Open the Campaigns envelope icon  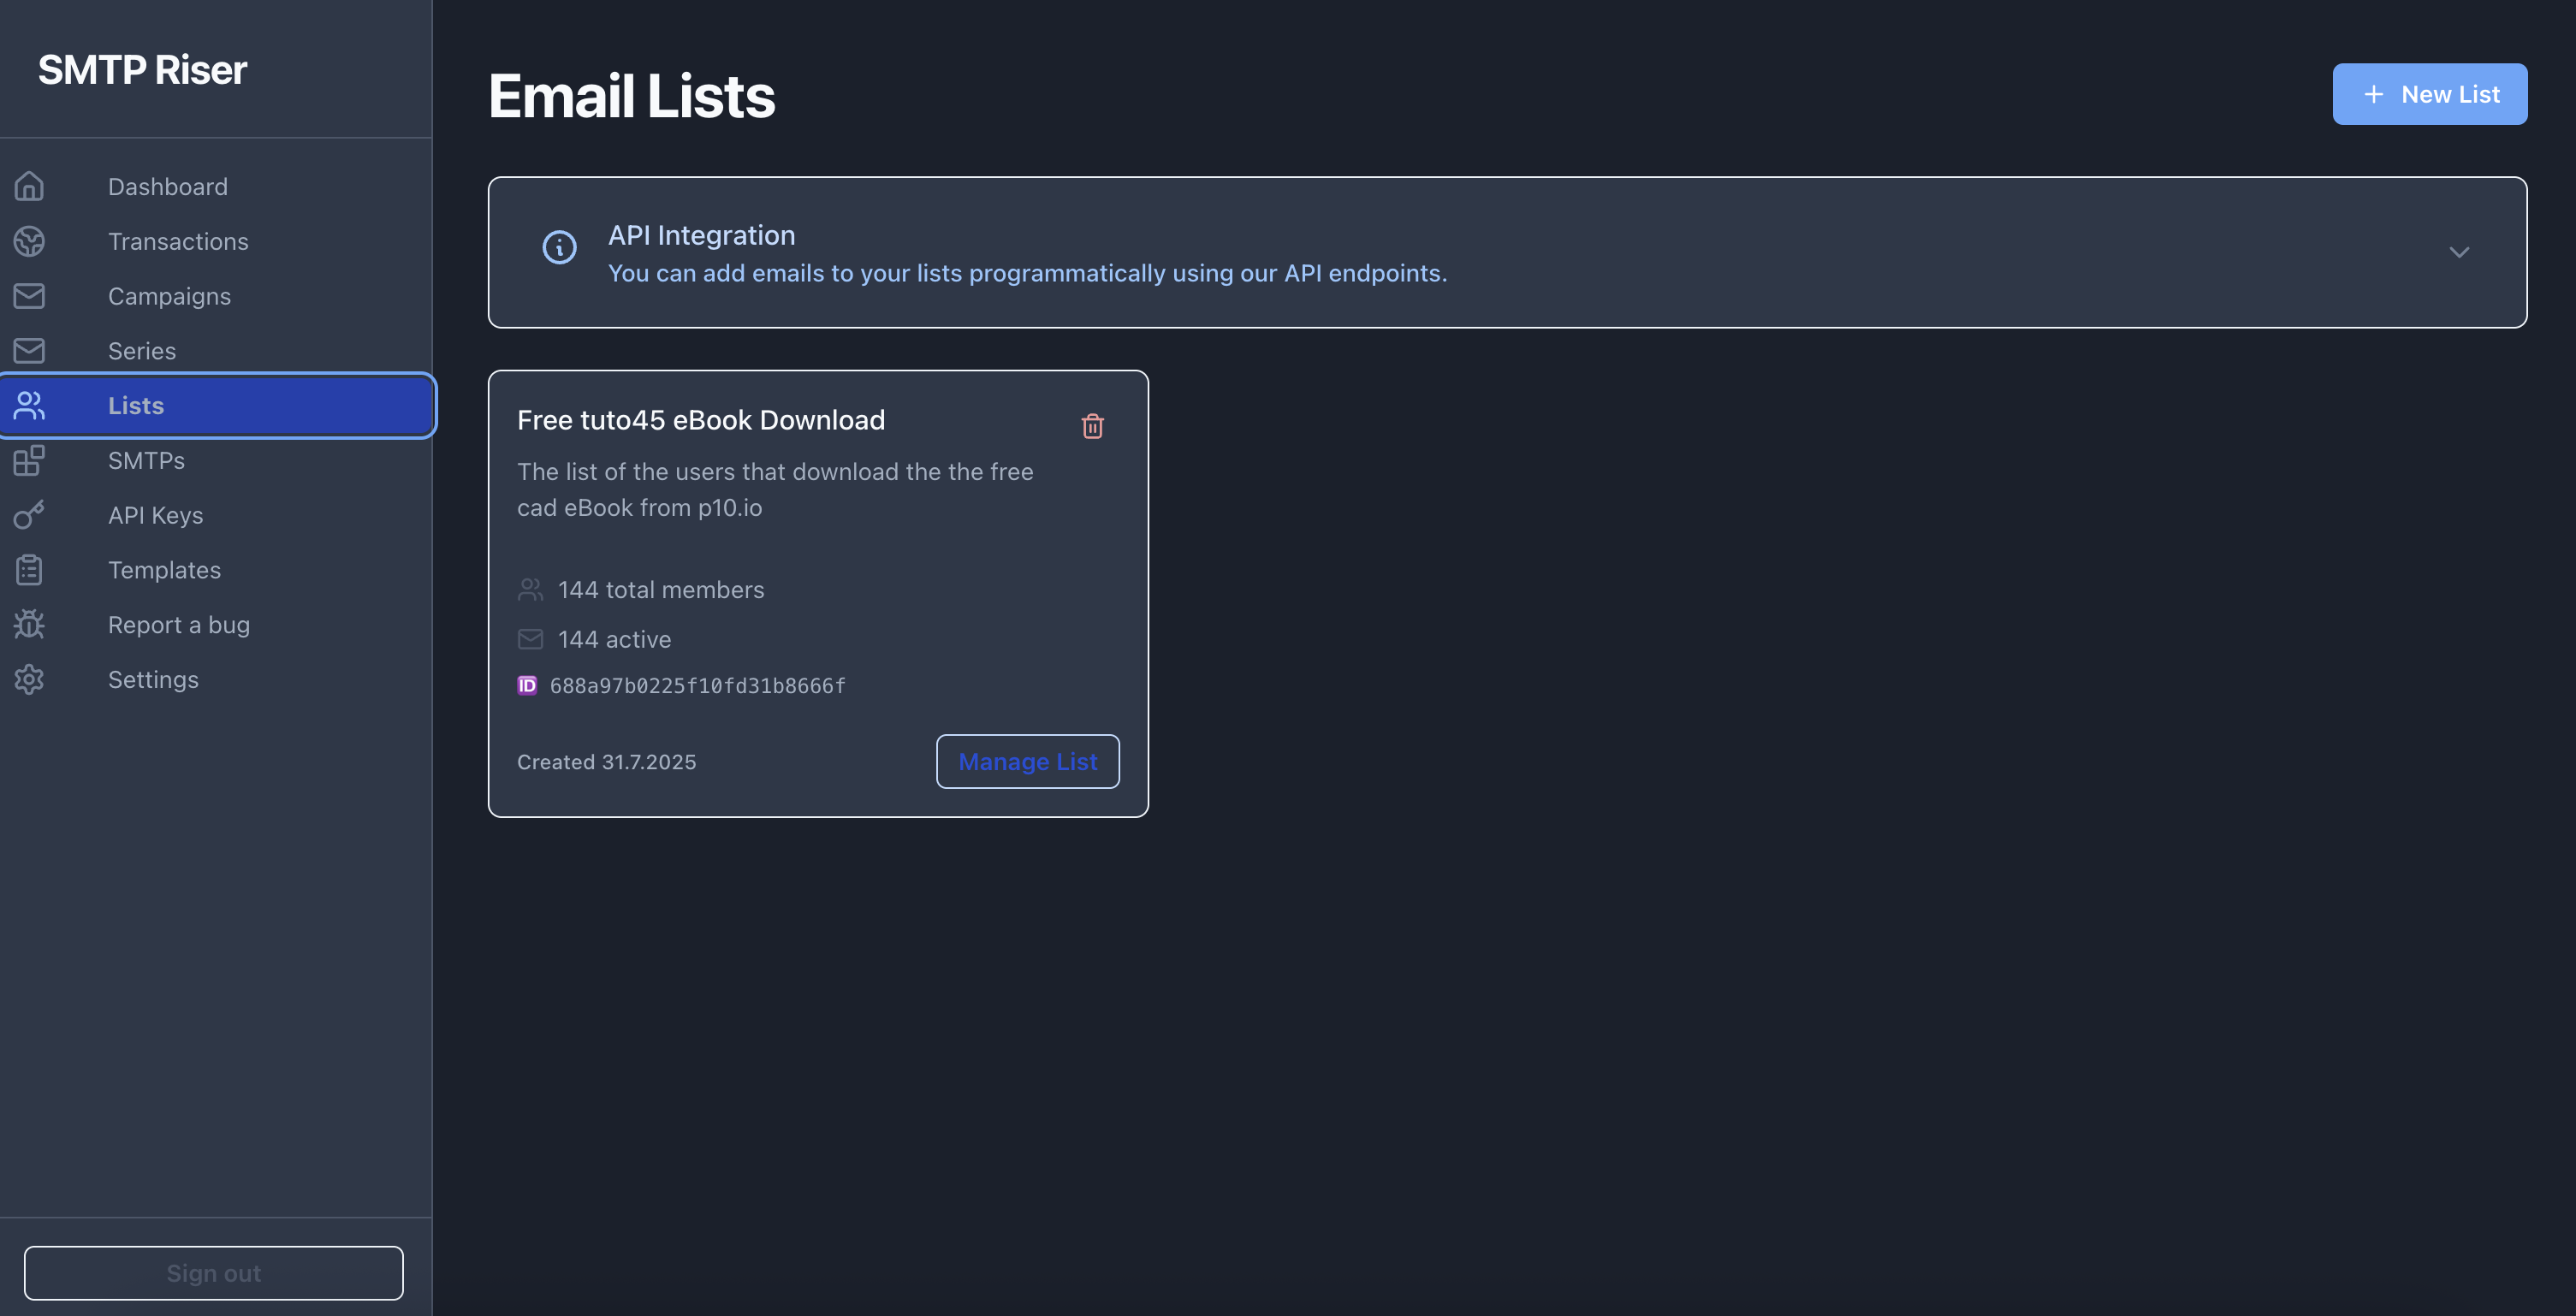coord(29,296)
